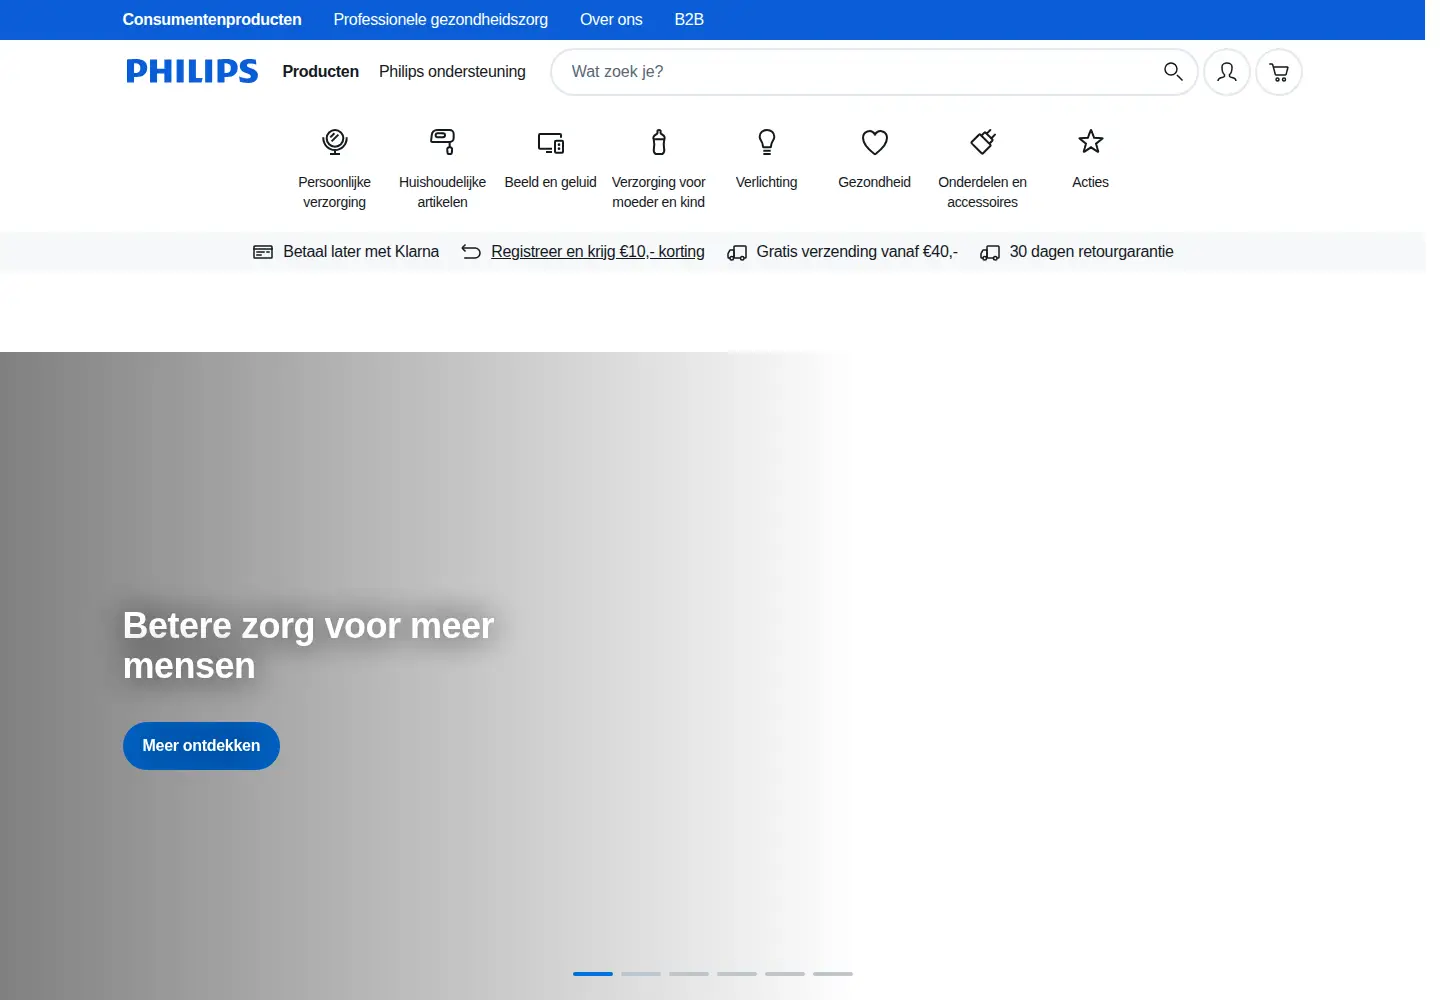Select the Persoonlijke verzorging category icon
The width and height of the screenshot is (1440, 1000).
click(x=335, y=142)
